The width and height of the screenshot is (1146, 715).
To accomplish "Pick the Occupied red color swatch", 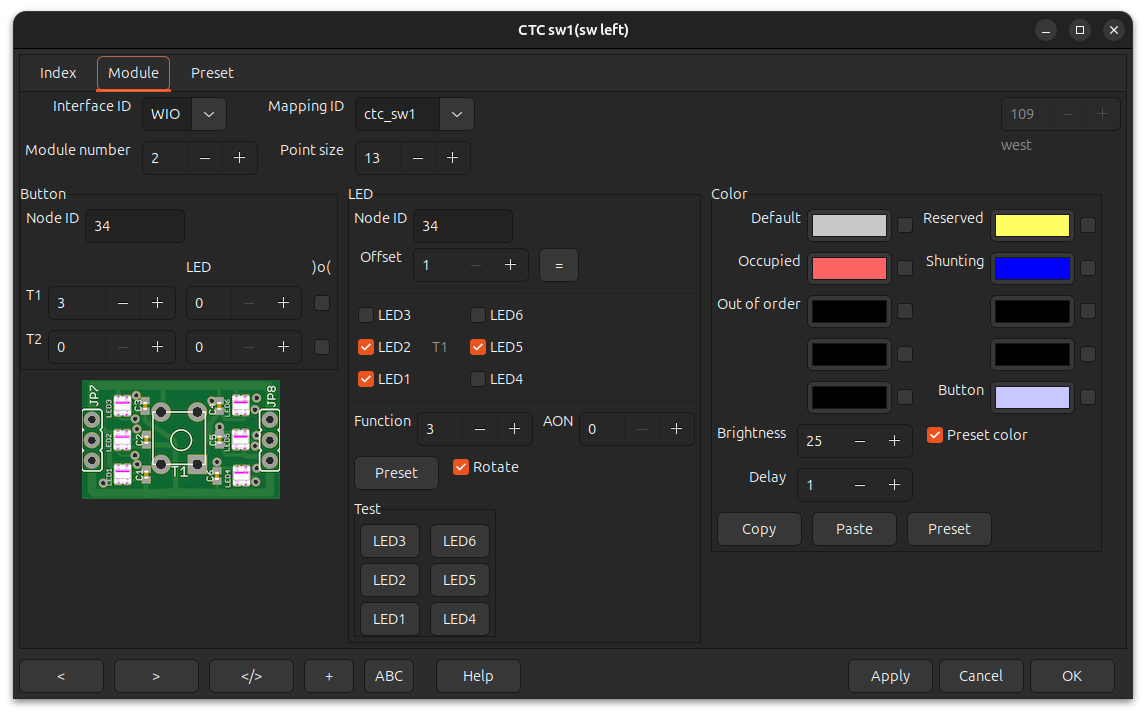I will pyautogui.click(x=849, y=268).
